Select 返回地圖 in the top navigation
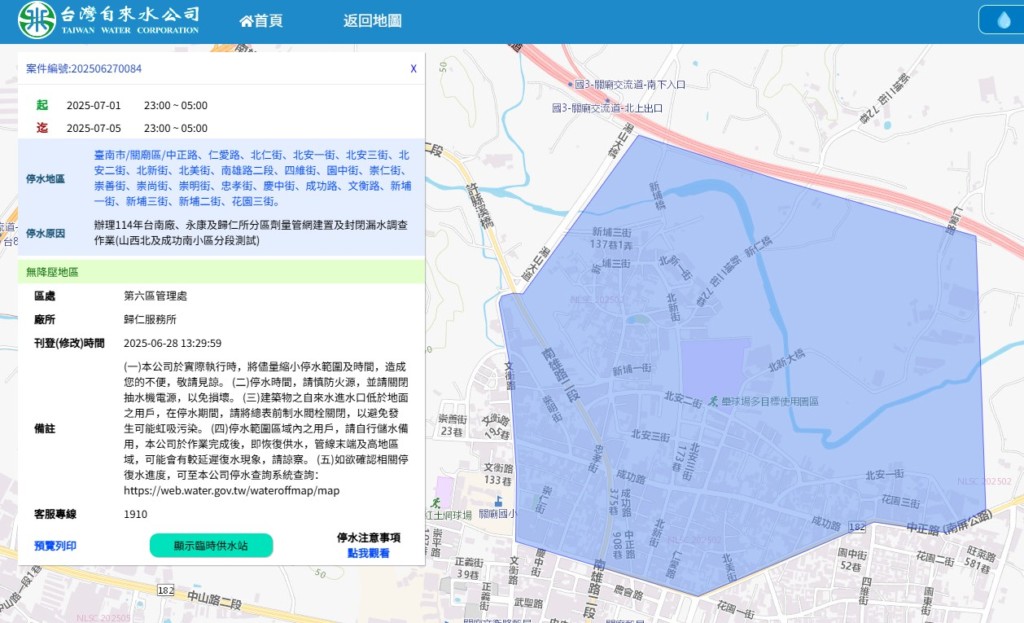Viewport: 1024px width, 623px height. [x=372, y=20]
